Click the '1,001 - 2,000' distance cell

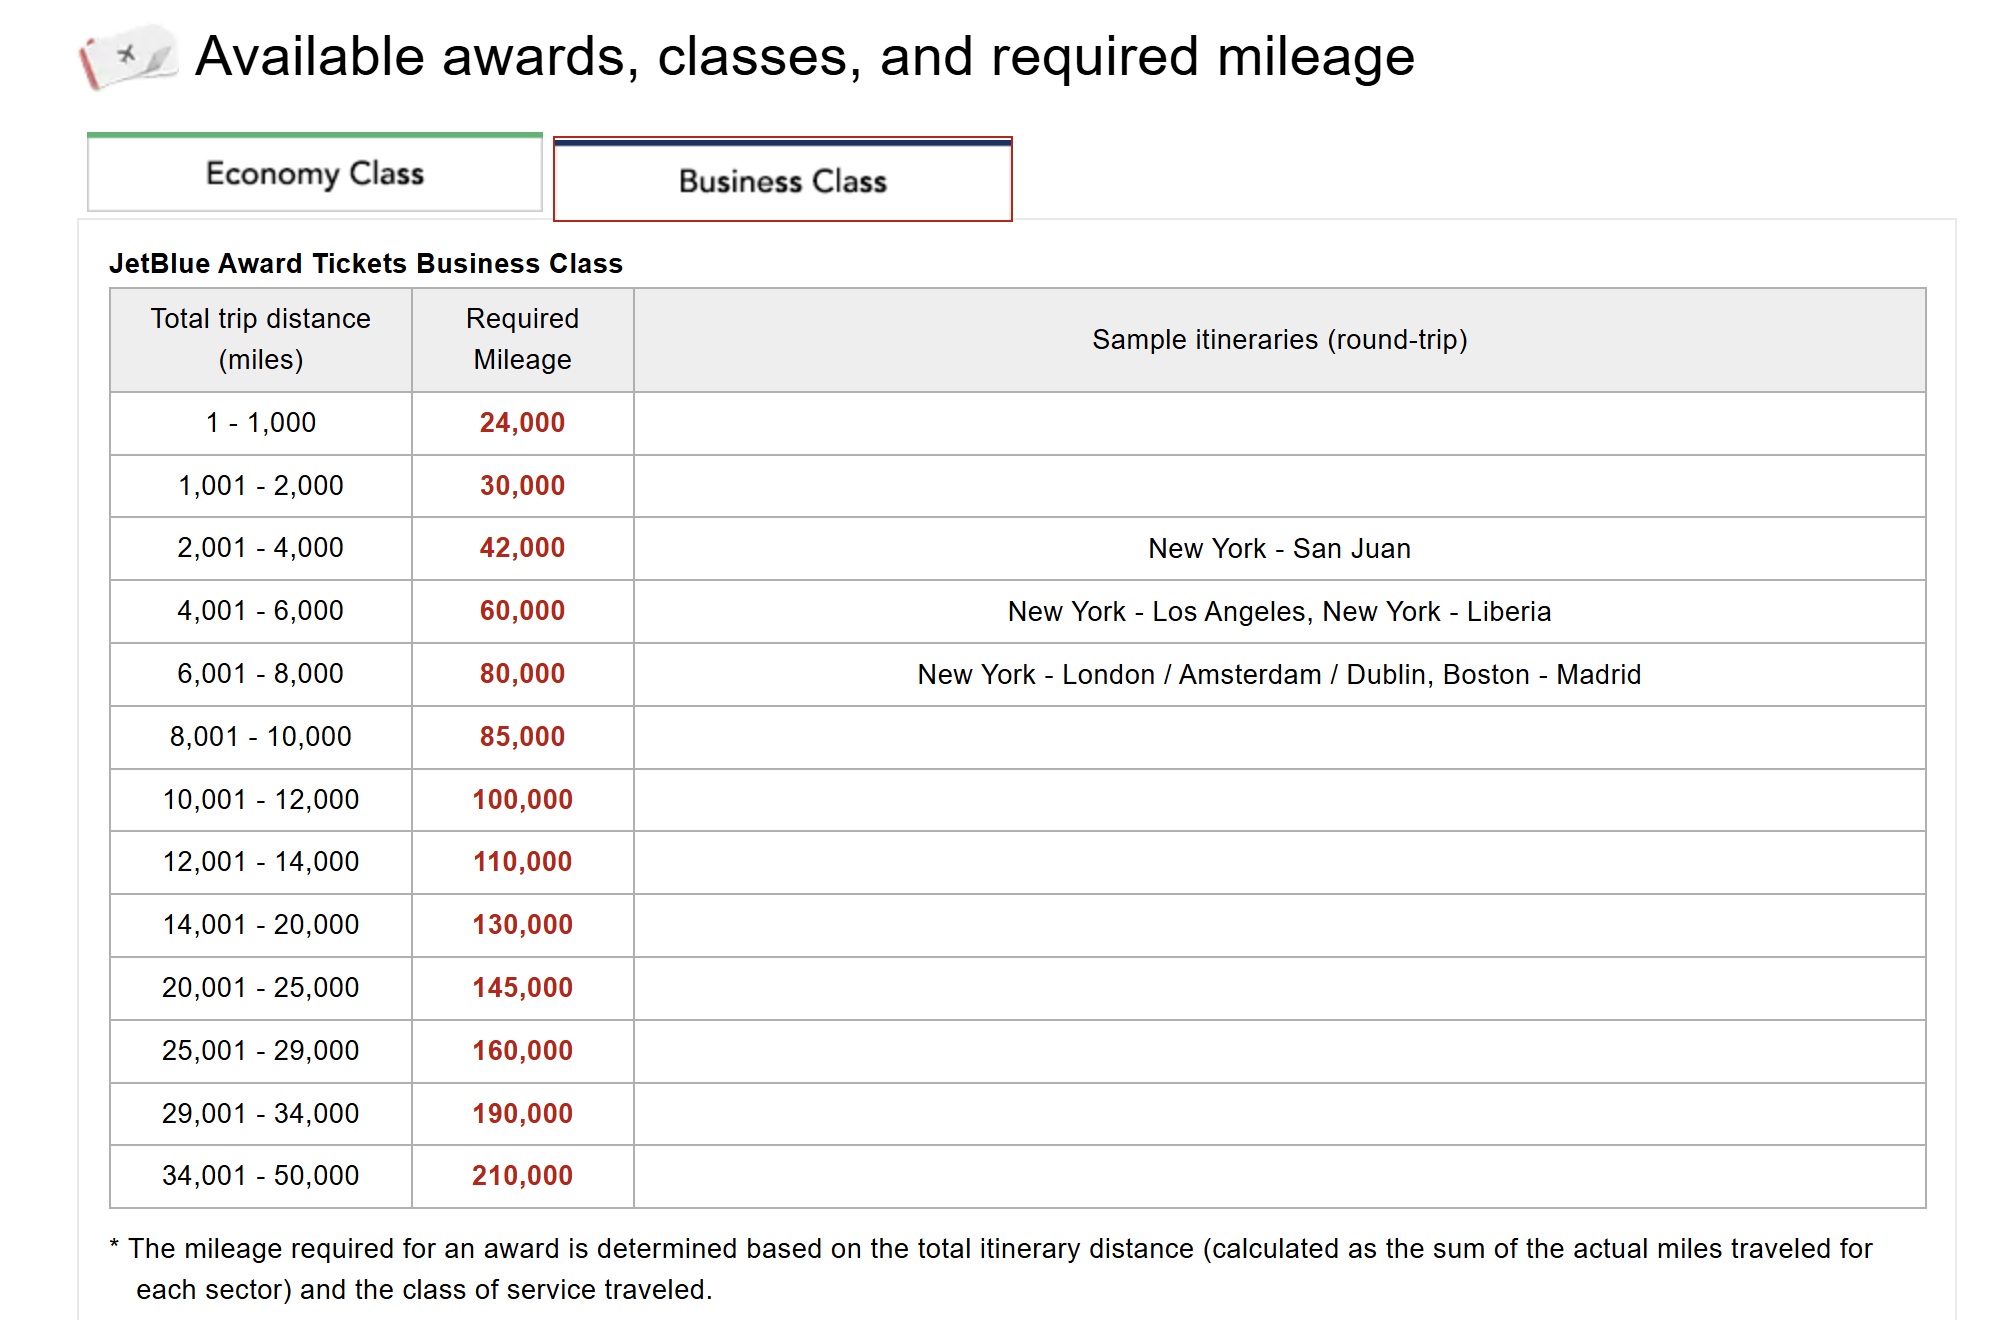point(260,486)
